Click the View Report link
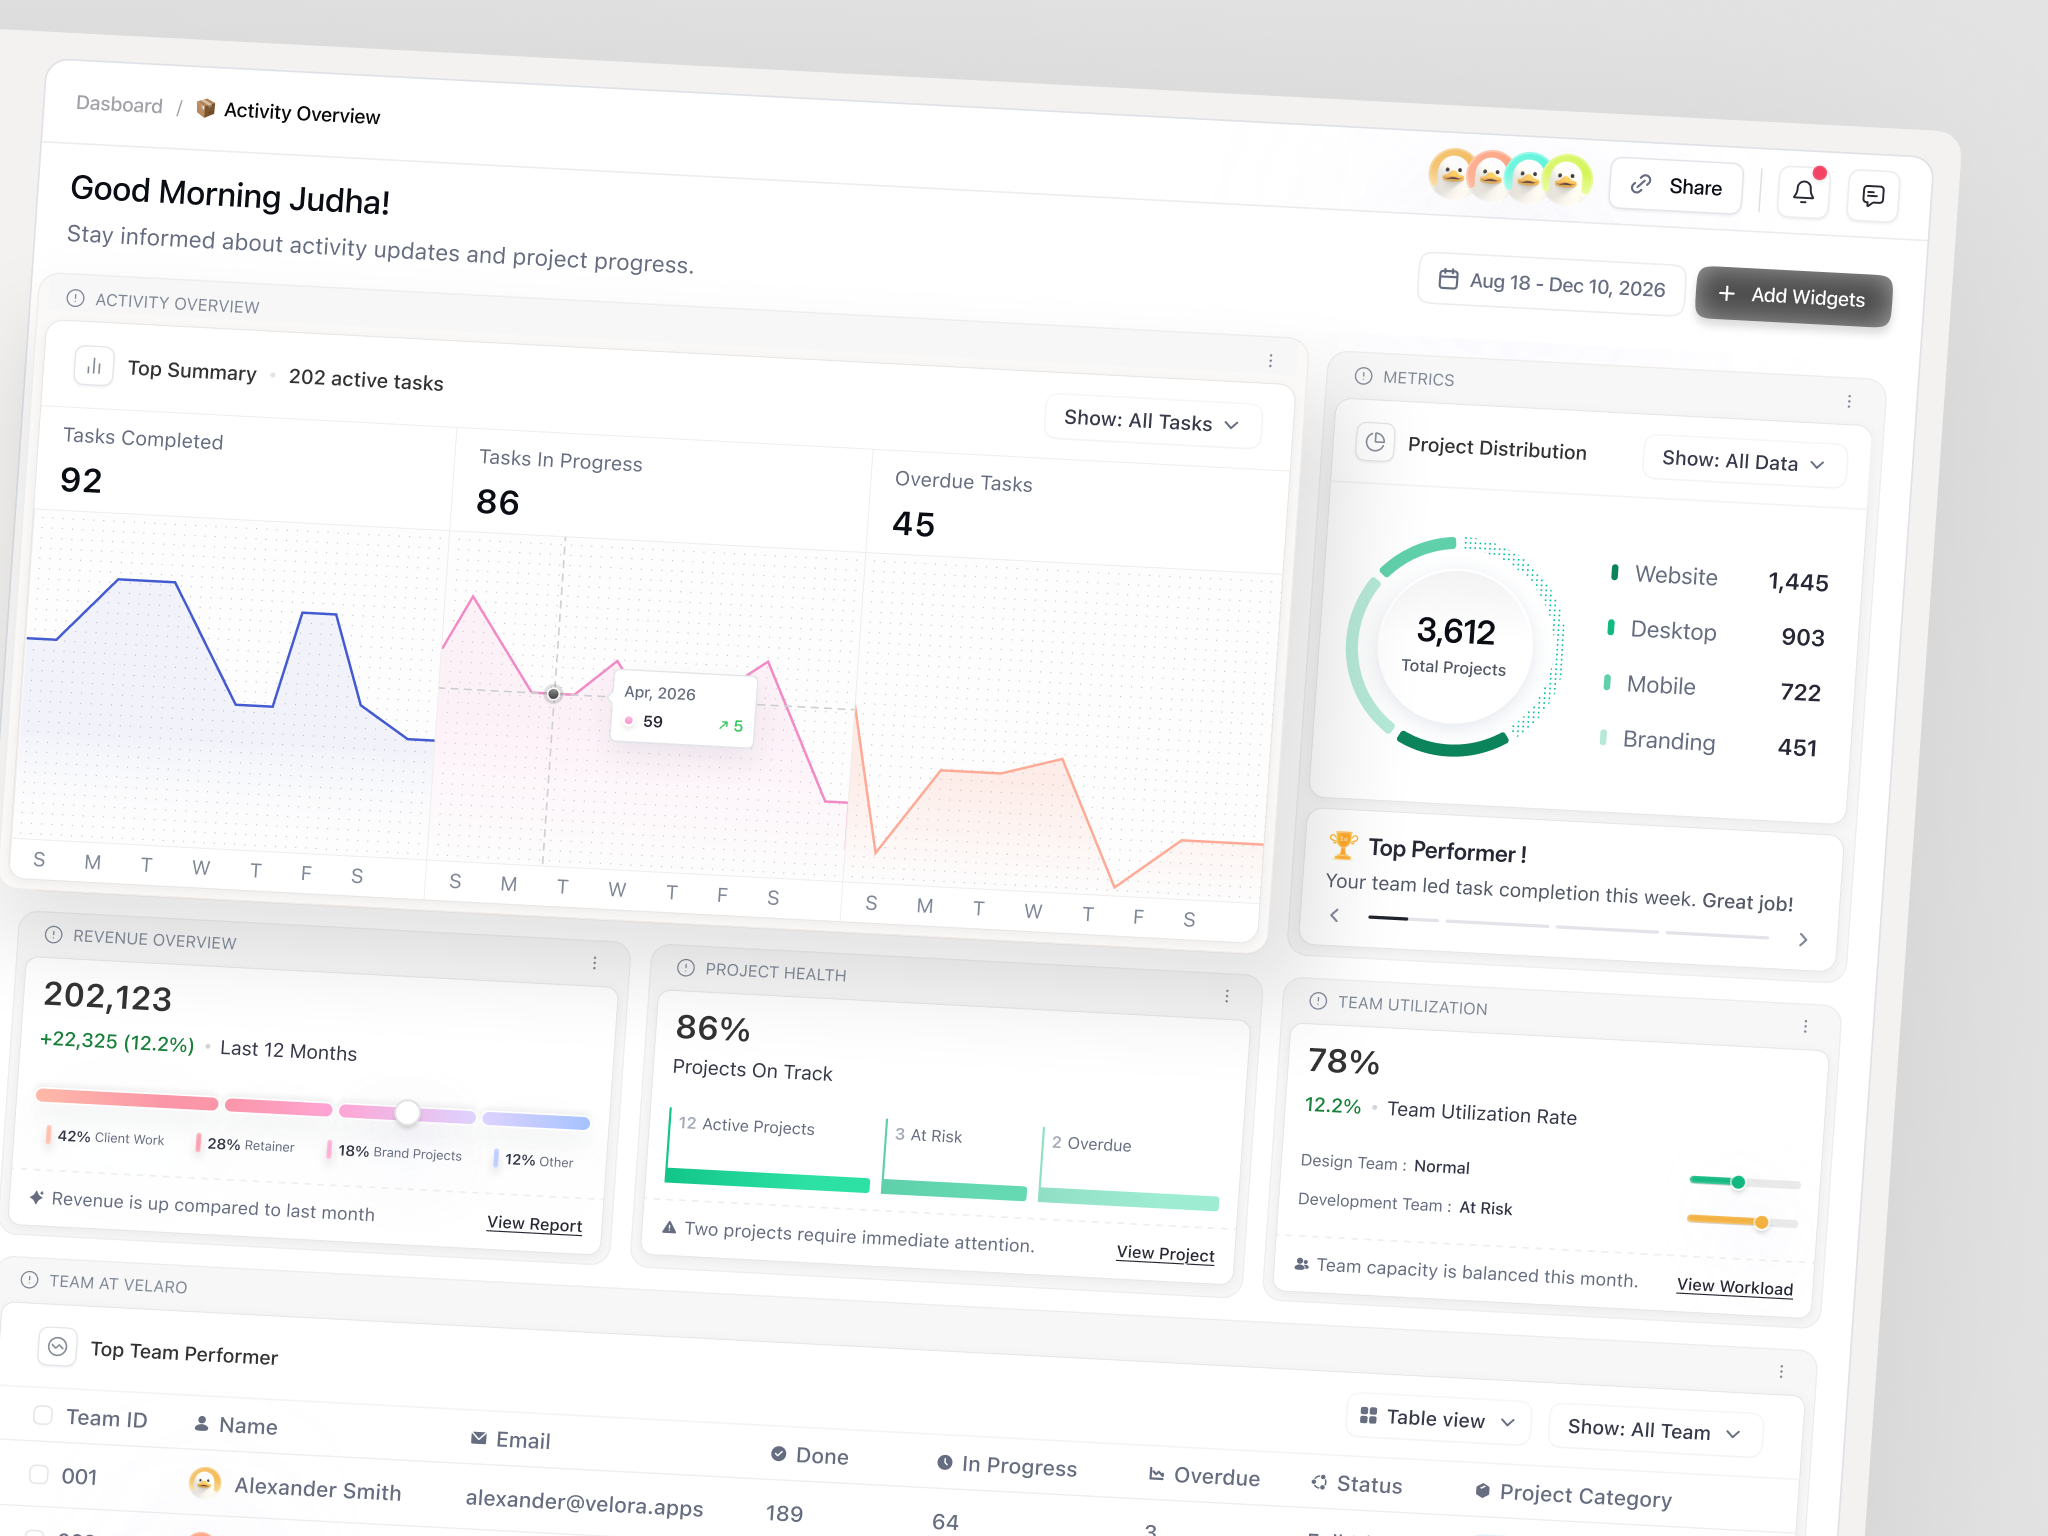 click(534, 1224)
